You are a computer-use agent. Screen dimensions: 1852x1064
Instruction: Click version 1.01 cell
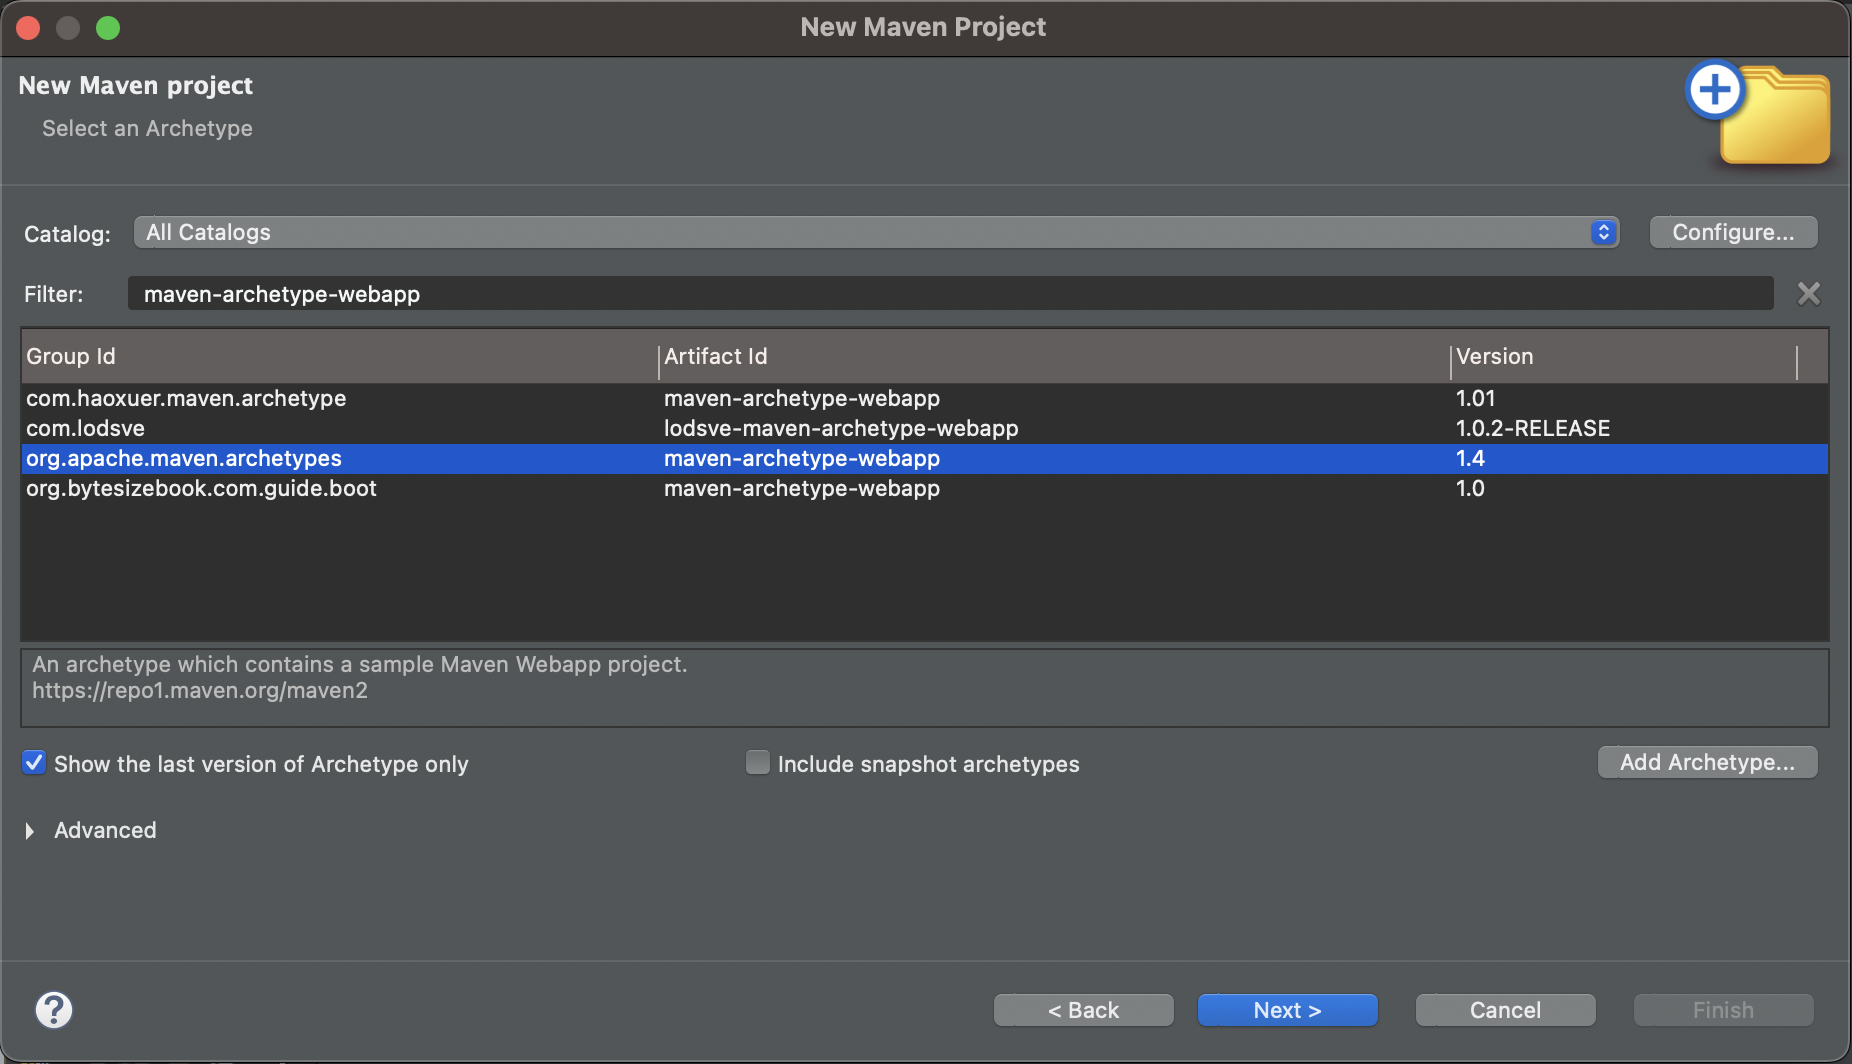(1475, 398)
